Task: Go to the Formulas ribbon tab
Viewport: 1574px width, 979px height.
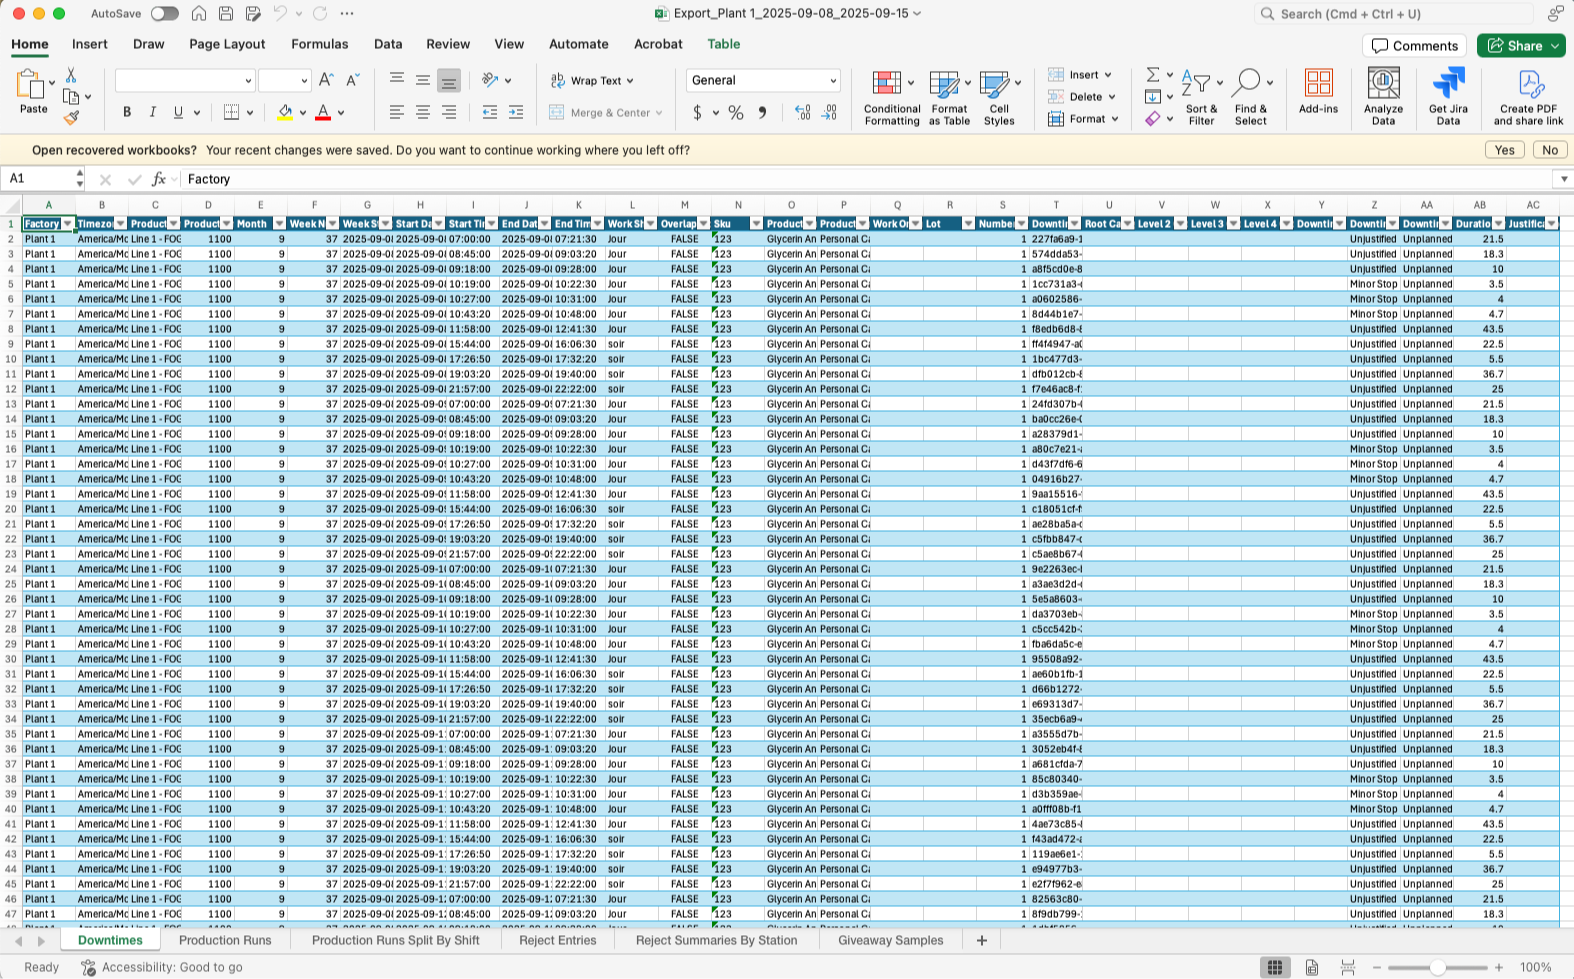Action: 320,44
